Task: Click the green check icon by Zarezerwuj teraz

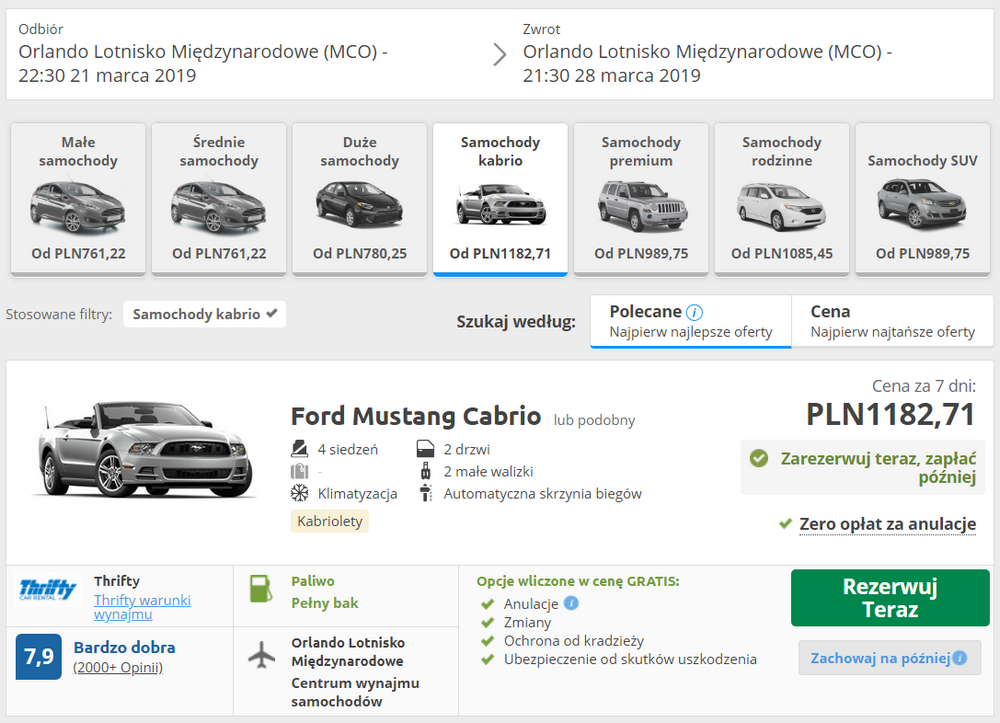Action: (x=759, y=458)
